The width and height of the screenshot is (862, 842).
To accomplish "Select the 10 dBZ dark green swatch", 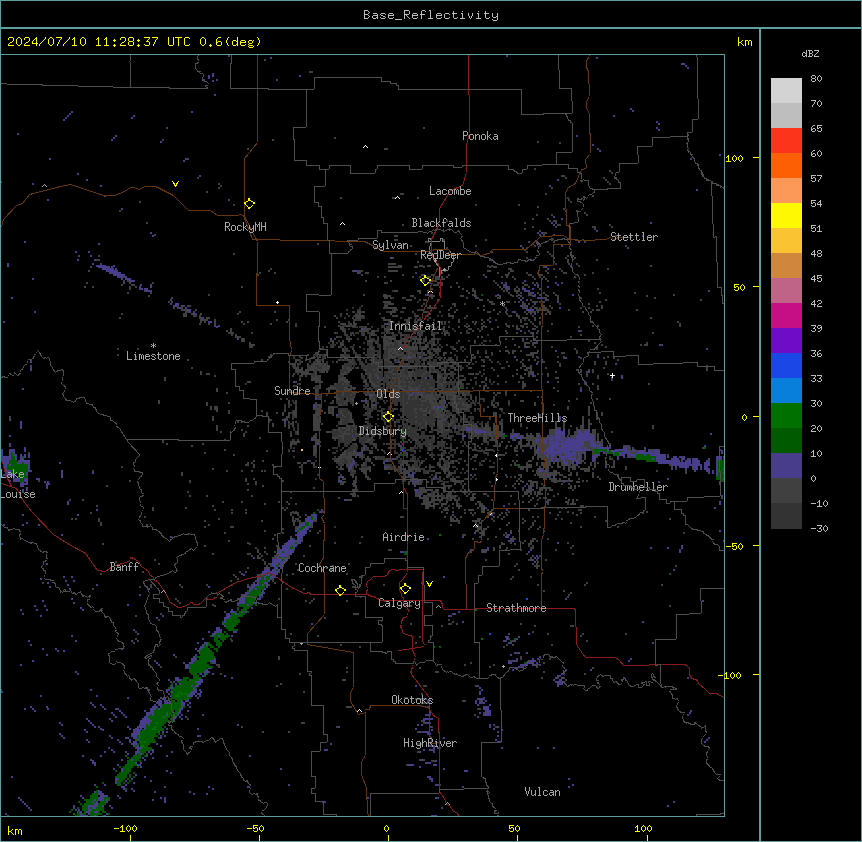I will pyautogui.click(x=786, y=440).
